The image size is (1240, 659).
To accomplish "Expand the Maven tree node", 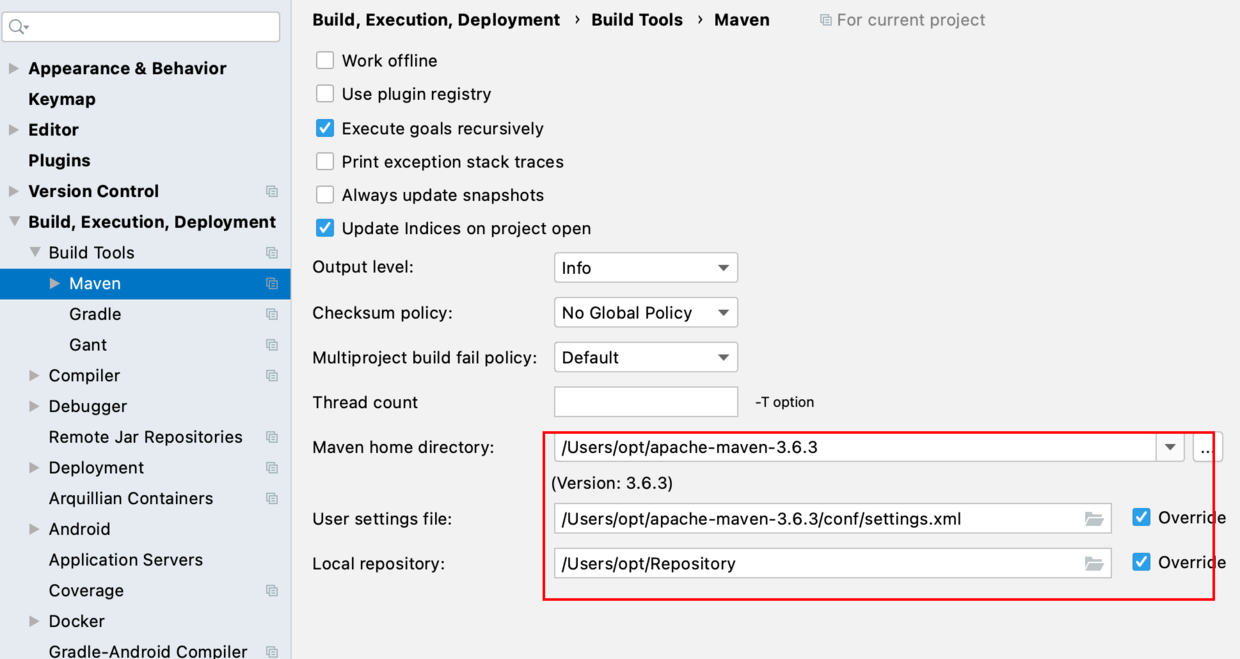I will coord(55,284).
